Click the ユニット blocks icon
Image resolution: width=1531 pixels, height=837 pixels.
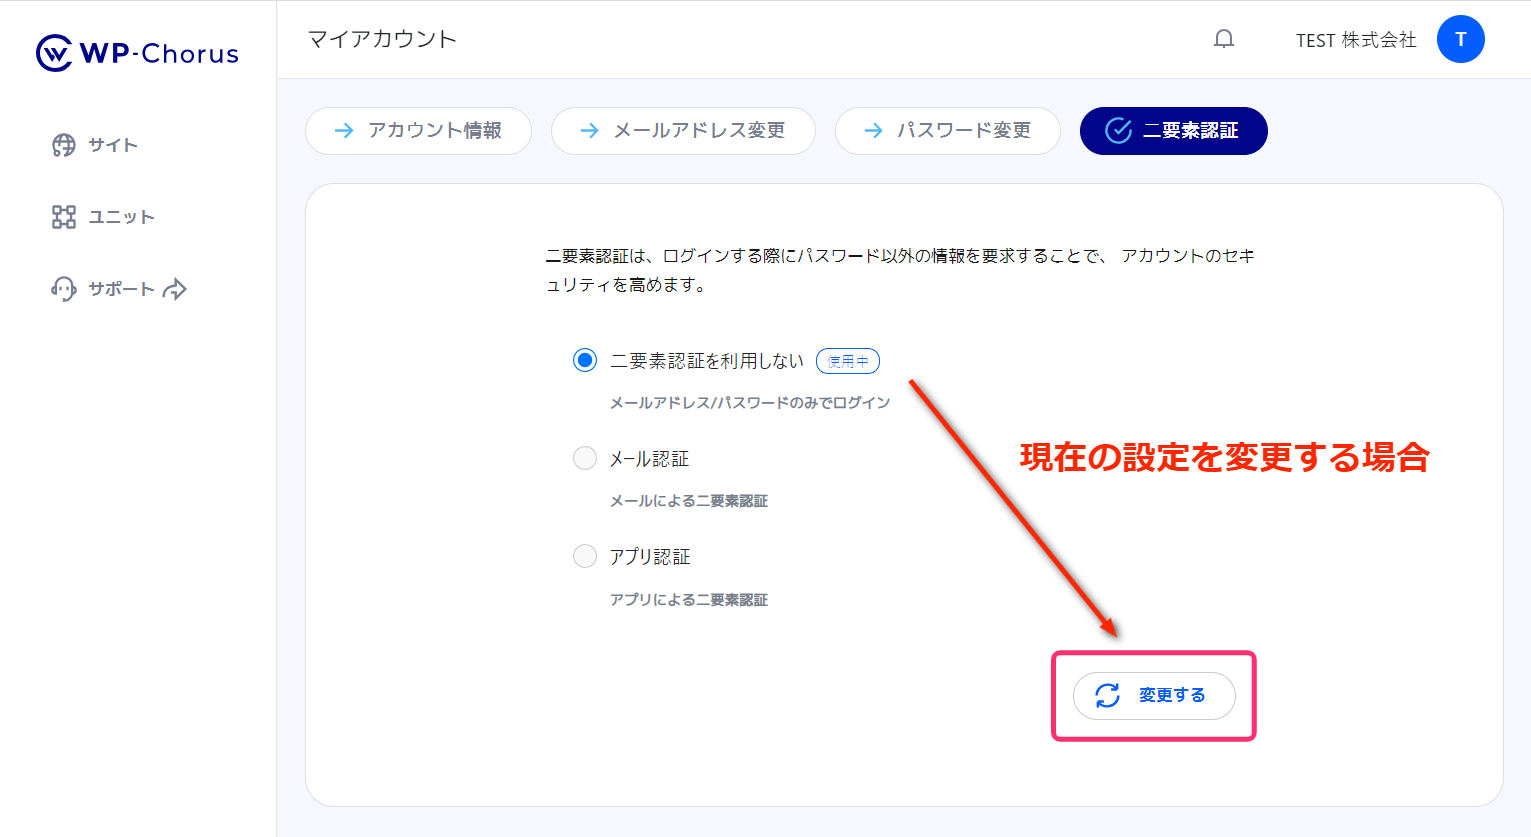[x=64, y=217]
